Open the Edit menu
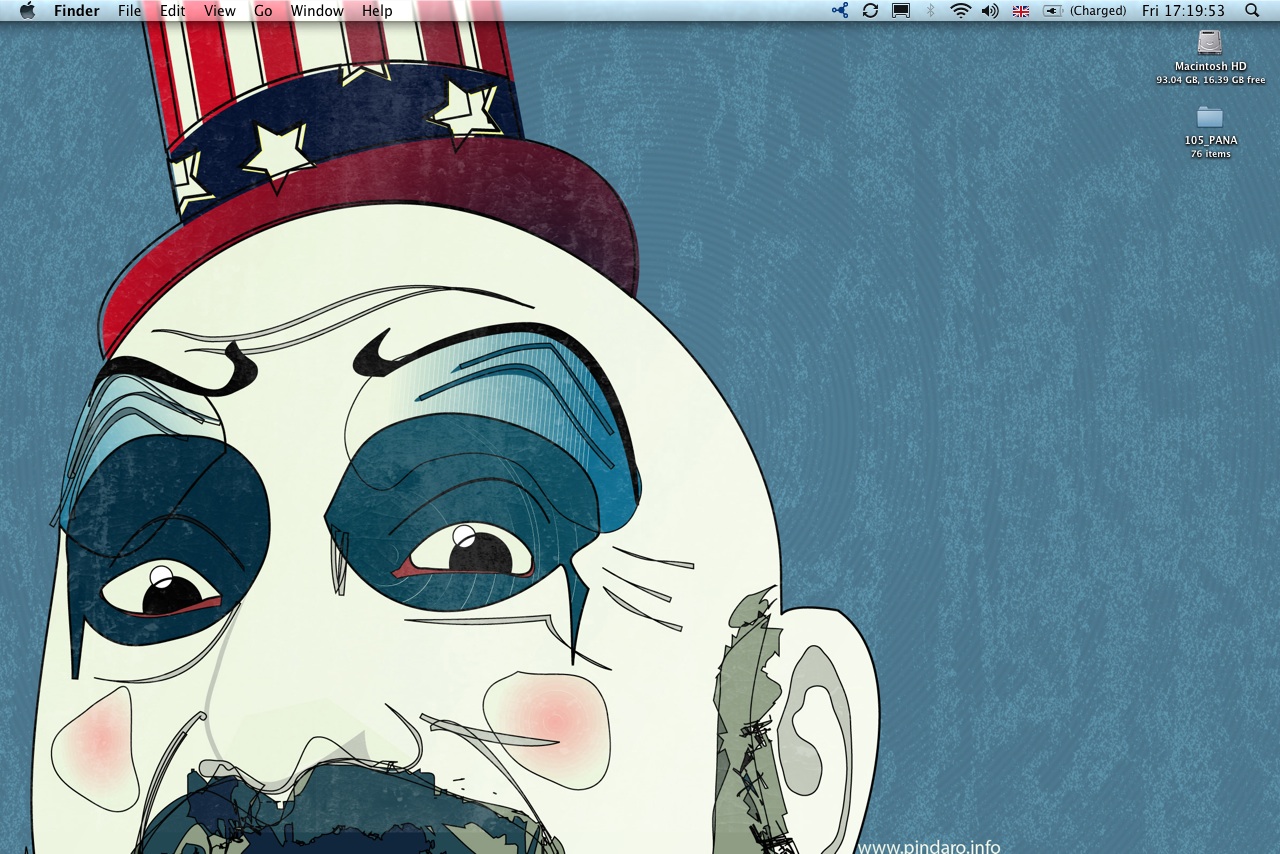 coord(173,11)
